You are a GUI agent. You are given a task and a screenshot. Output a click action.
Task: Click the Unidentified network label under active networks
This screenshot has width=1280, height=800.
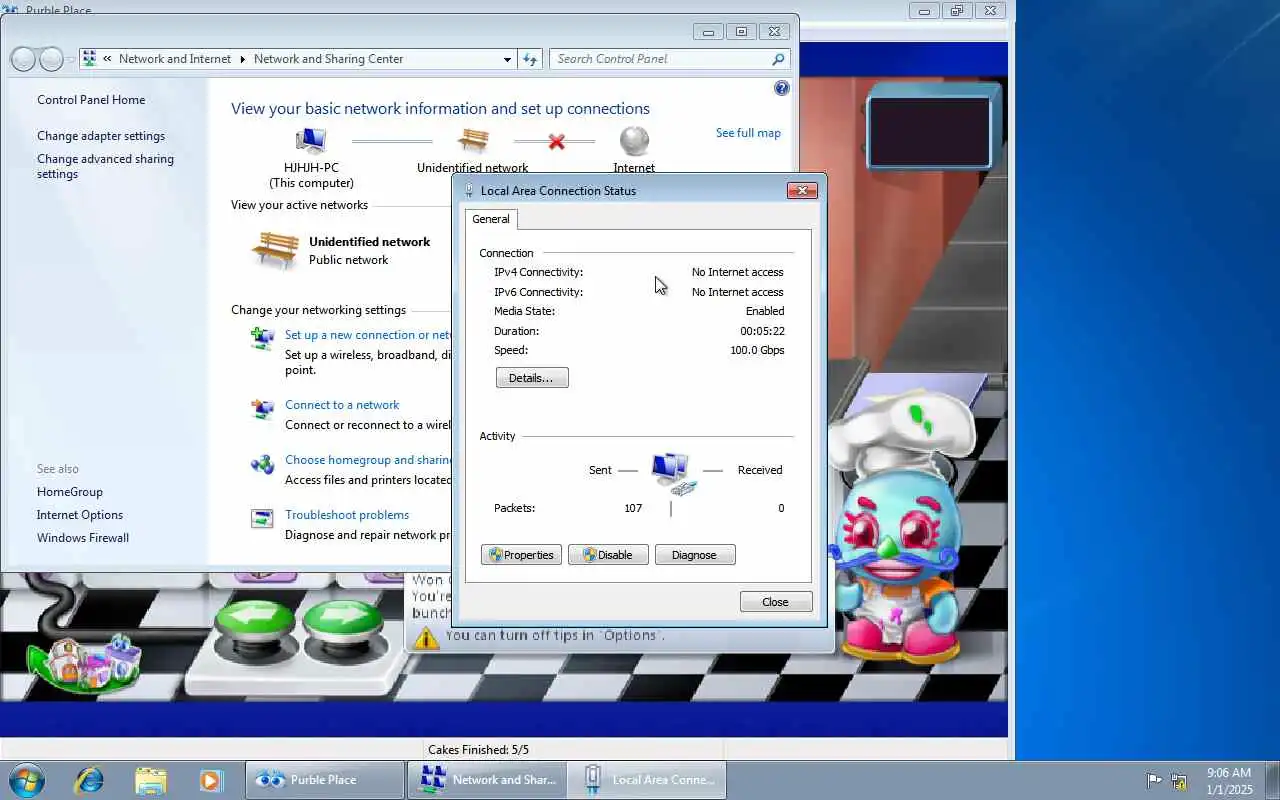(369, 242)
